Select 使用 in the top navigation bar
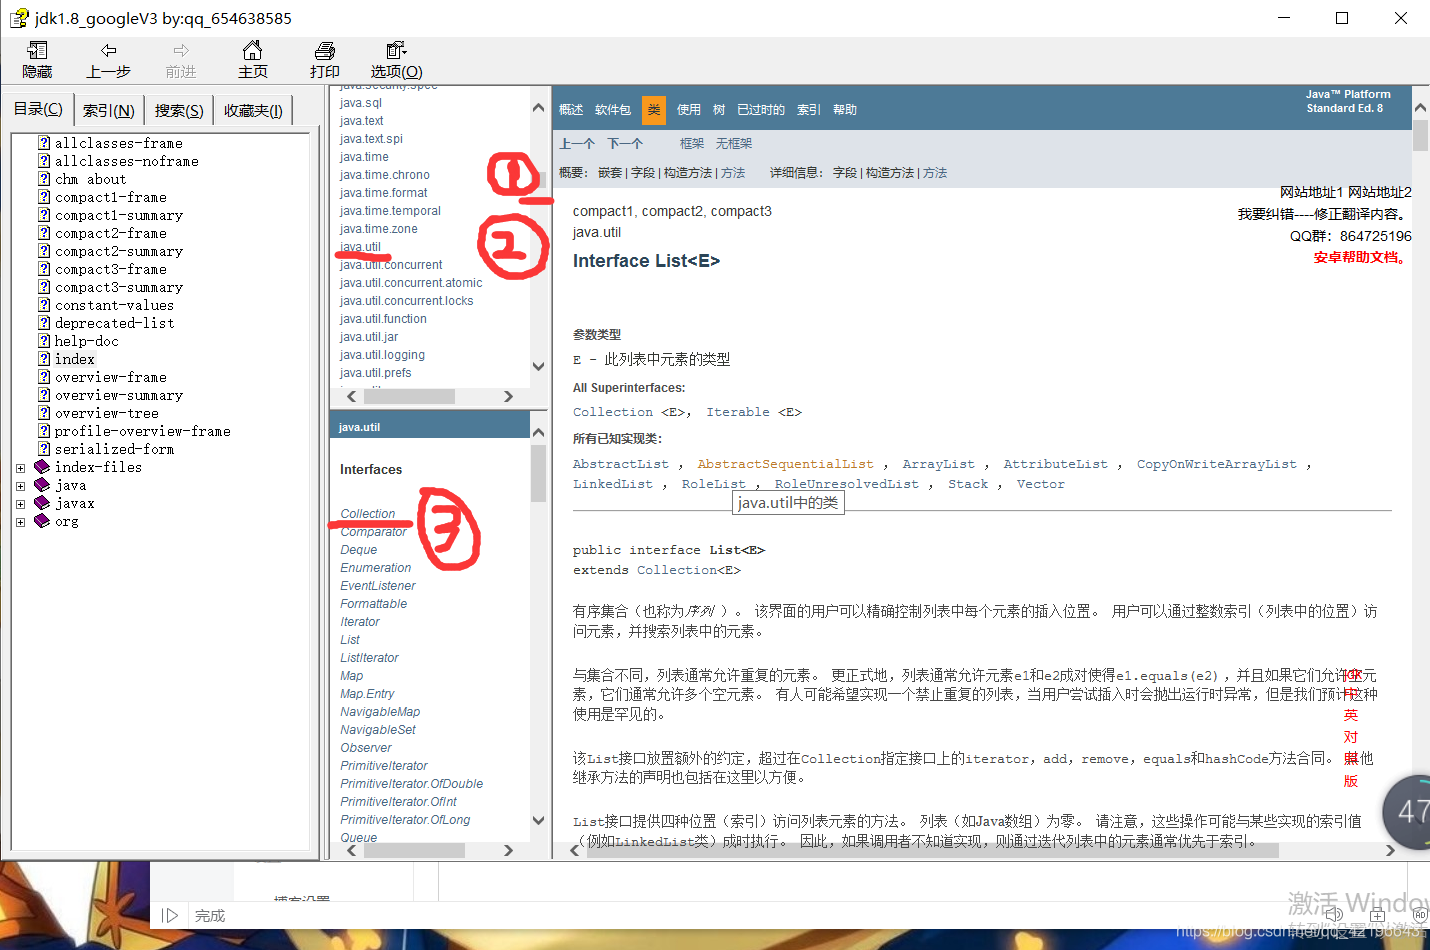Screen dimensions: 1430x950 pyautogui.click(x=688, y=110)
